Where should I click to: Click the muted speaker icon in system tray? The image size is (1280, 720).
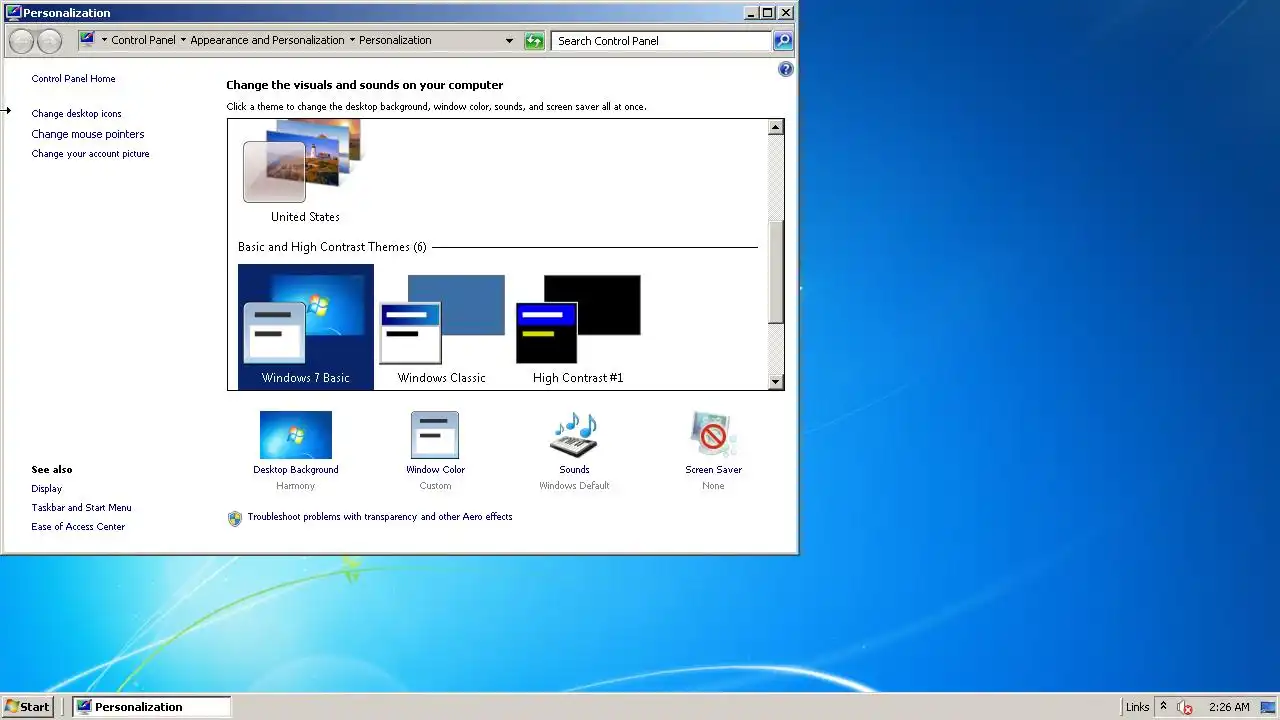1185,707
